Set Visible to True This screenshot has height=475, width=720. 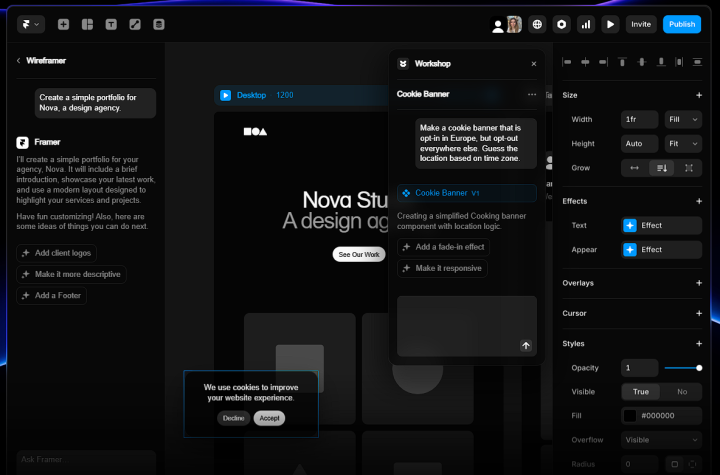640,392
